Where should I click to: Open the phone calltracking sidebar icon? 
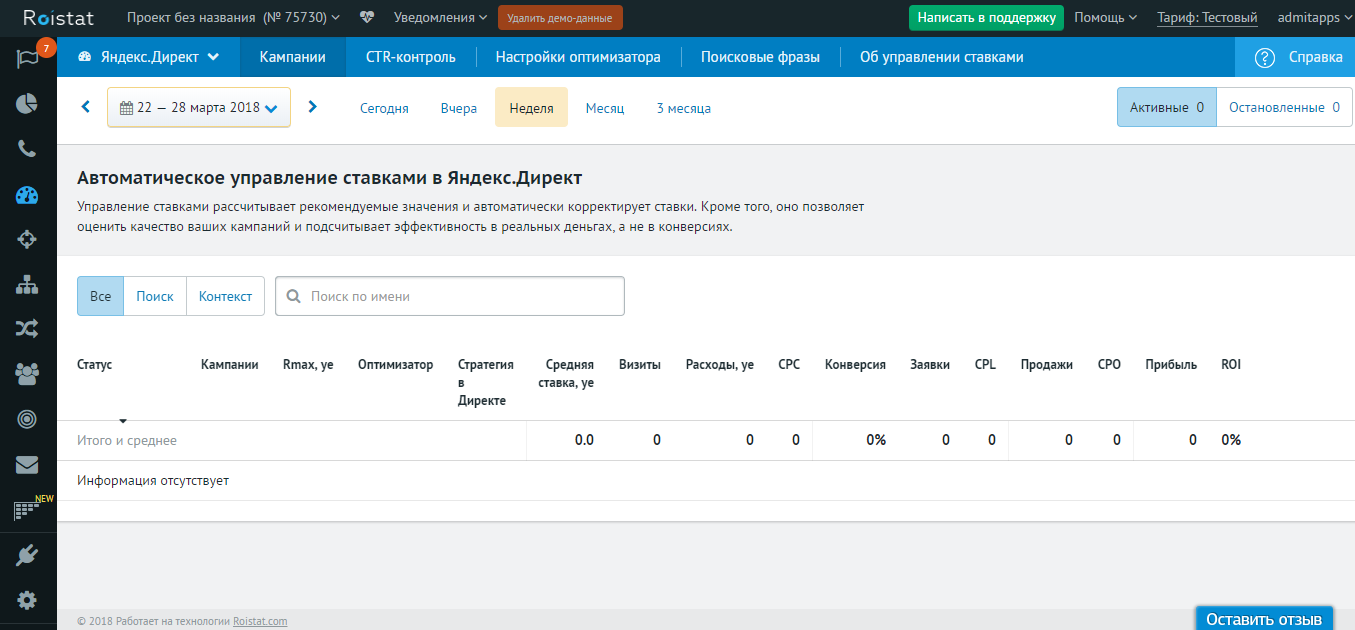pyautogui.click(x=27, y=149)
